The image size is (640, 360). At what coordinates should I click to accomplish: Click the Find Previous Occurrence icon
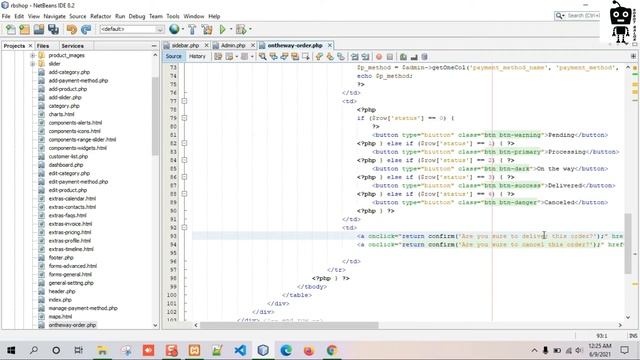(273, 57)
